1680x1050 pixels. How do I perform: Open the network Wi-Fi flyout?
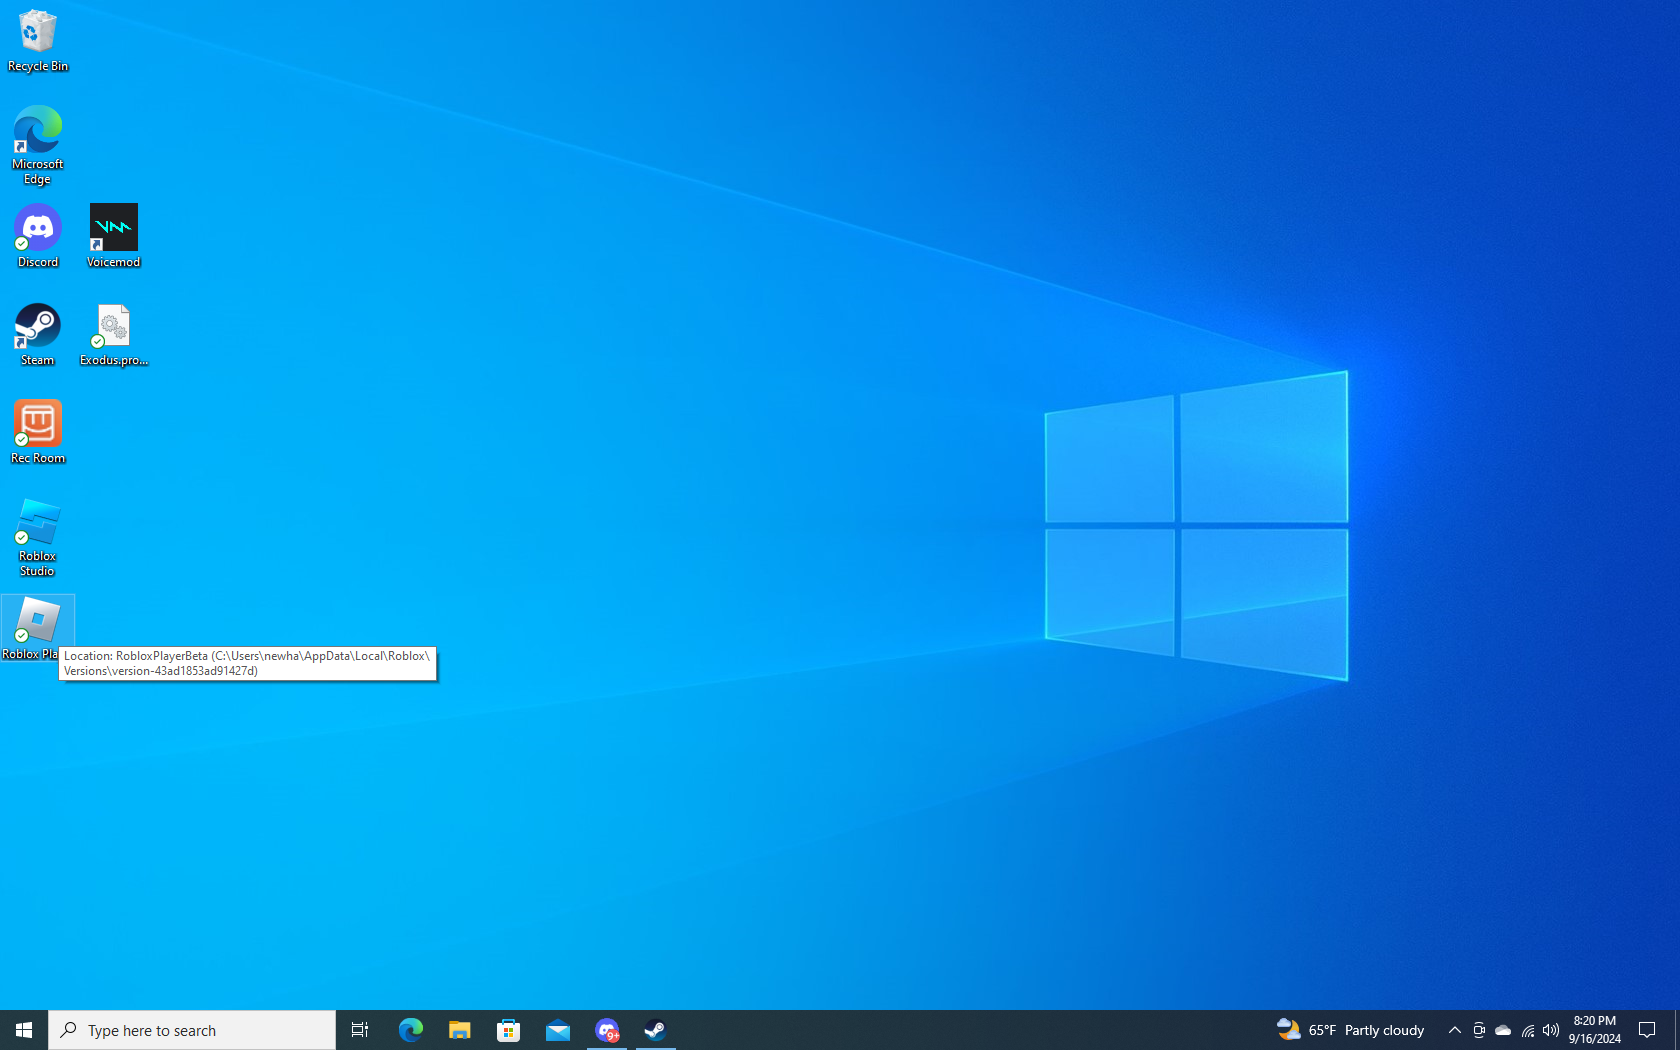tap(1527, 1030)
